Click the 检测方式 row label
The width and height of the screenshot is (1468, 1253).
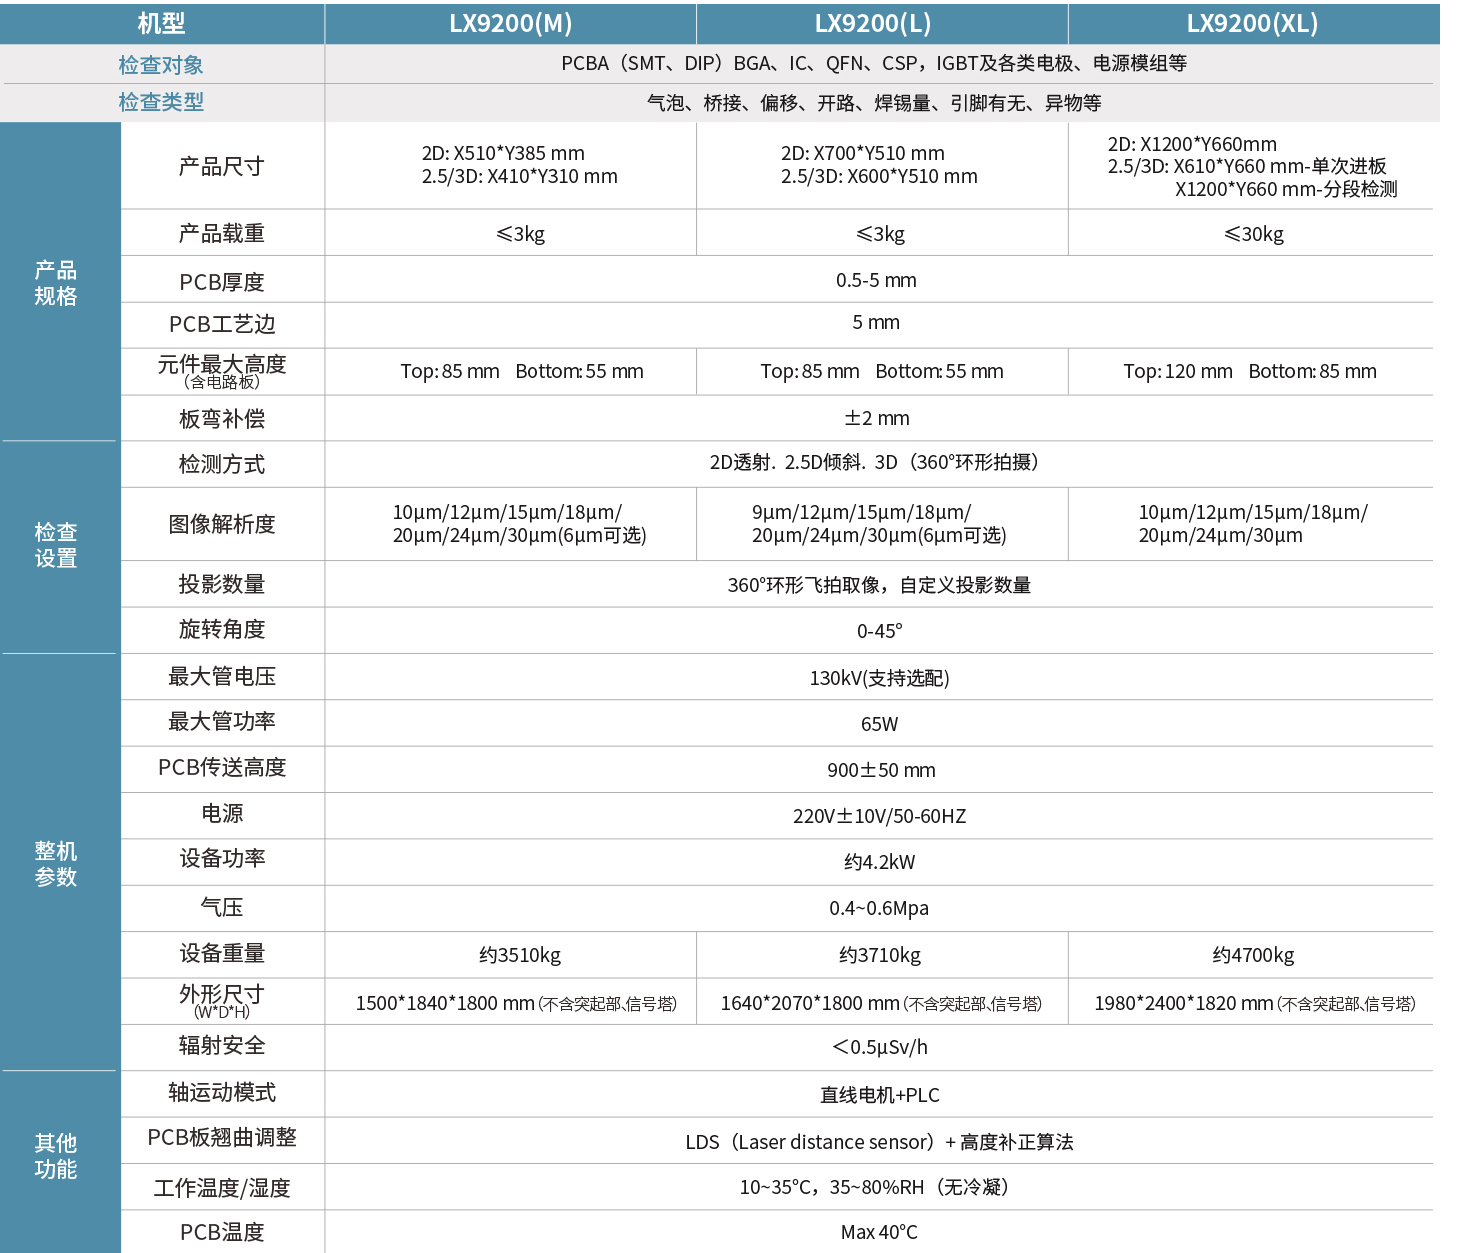pyautogui.click(x=222, y=464)
